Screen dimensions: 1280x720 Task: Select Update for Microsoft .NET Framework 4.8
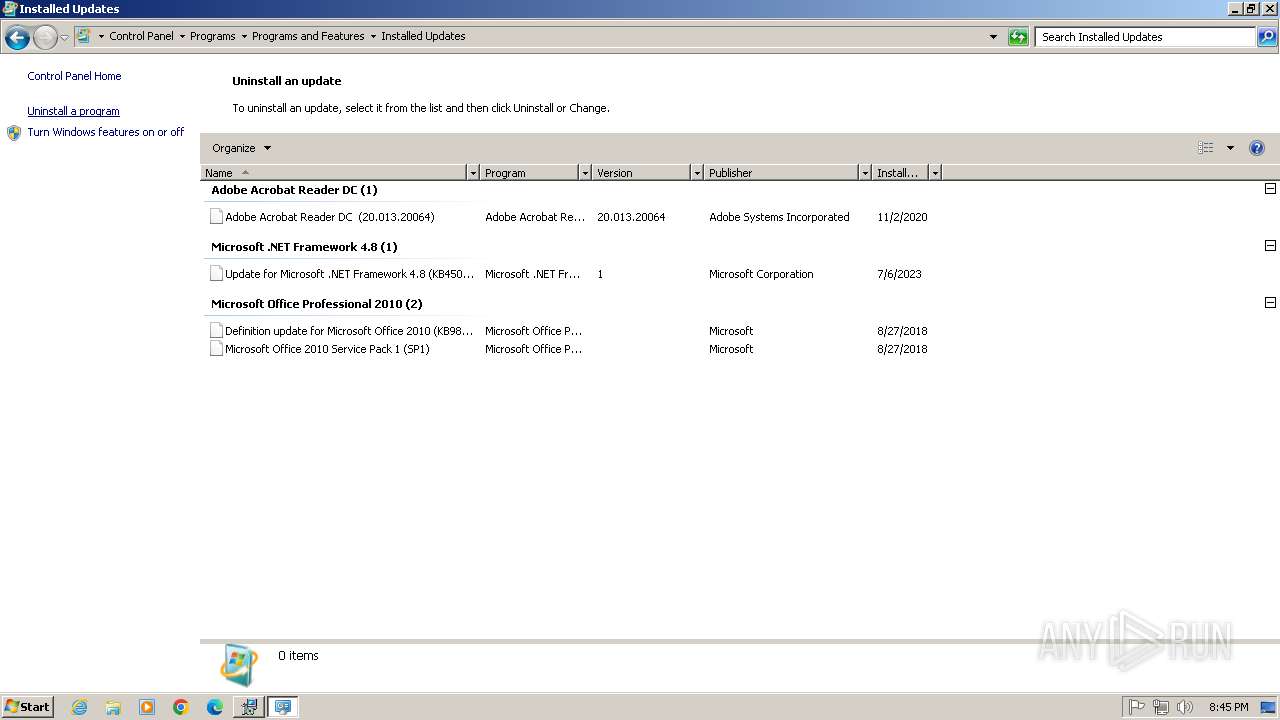(349, 274)
